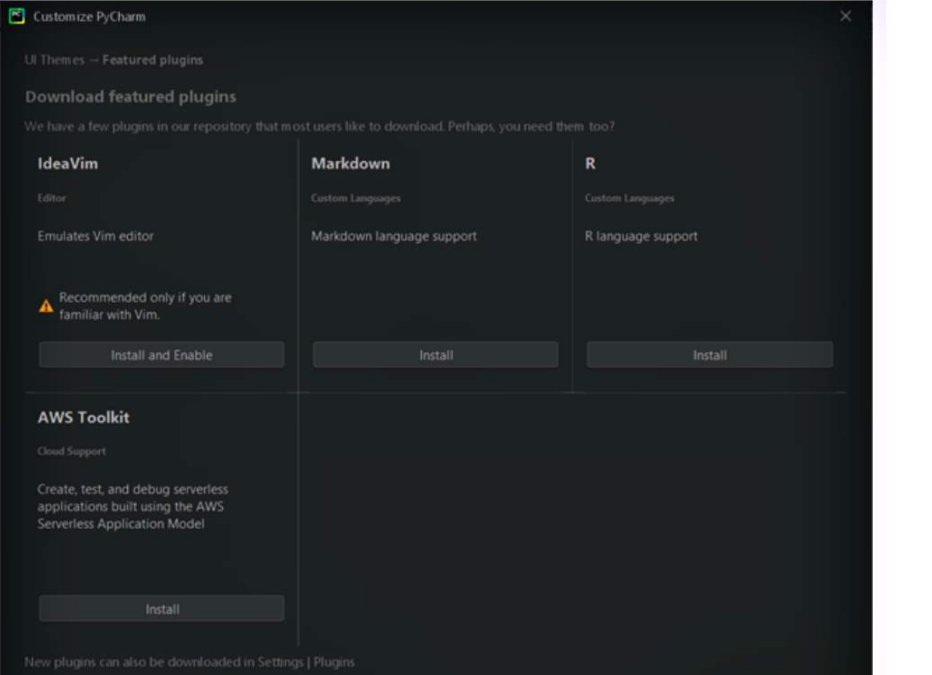Select the R plugin title

590,163
